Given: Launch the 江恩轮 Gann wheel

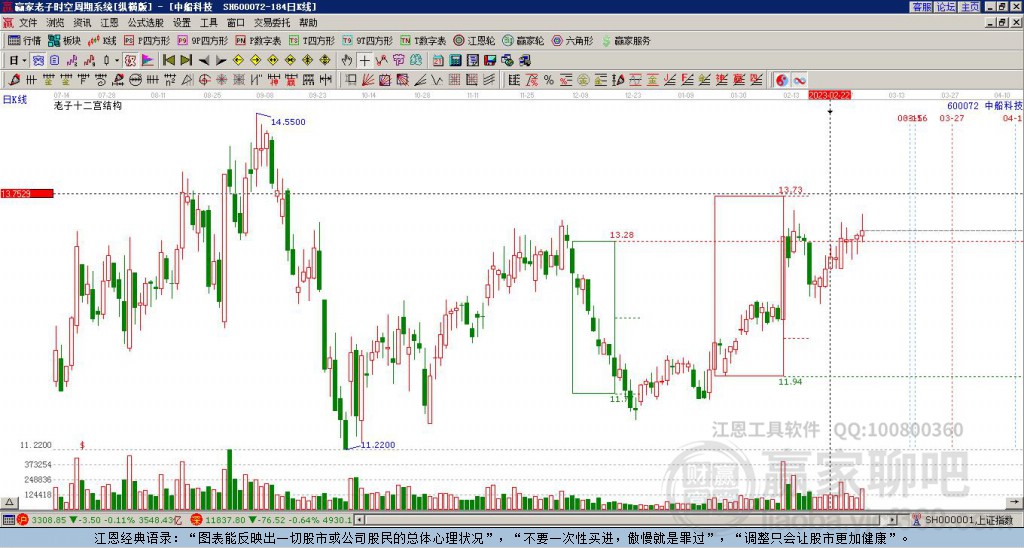Looking at the screenshot, I should [x=474, y=40].
